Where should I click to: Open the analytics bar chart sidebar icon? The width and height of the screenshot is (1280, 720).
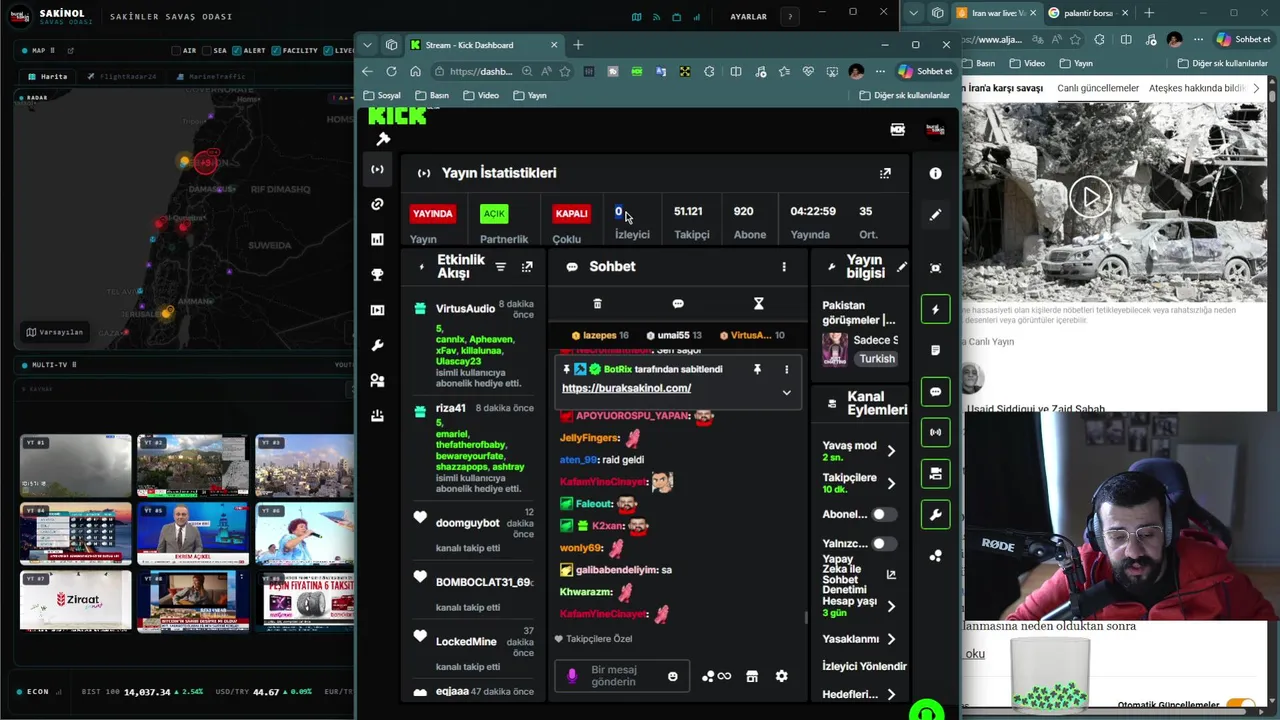[377, 239]
